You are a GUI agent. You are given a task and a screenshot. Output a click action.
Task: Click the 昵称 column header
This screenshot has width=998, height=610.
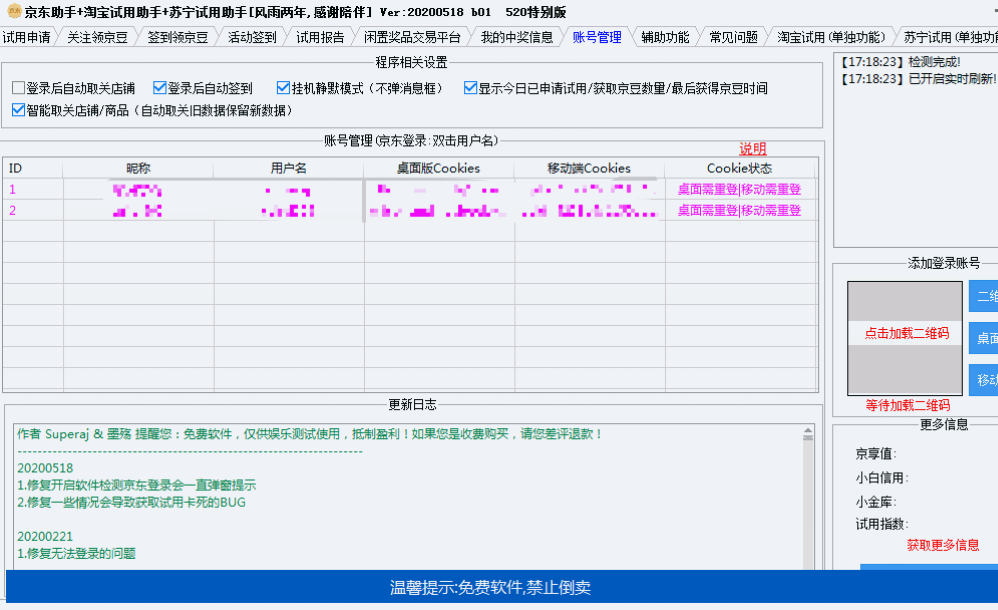138,168
